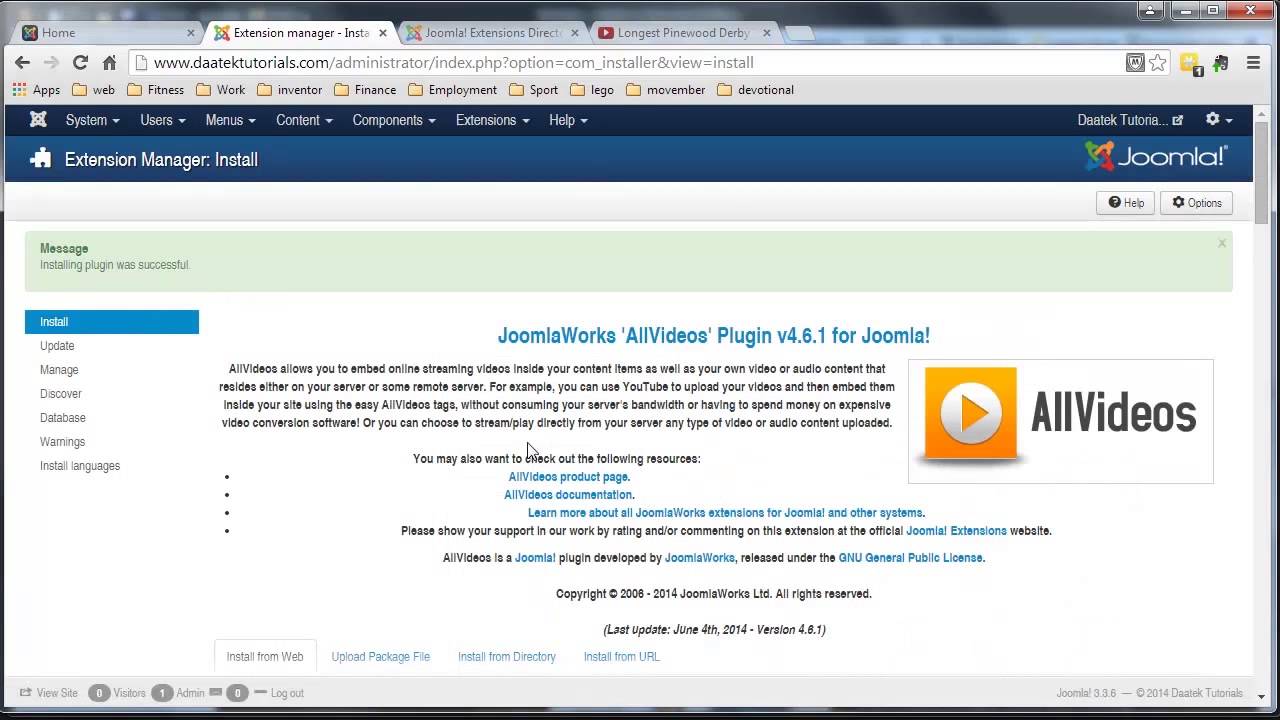Click Log out in the footer
The height and width of the screenshot is (720, 1280).
tap(279, 693)
